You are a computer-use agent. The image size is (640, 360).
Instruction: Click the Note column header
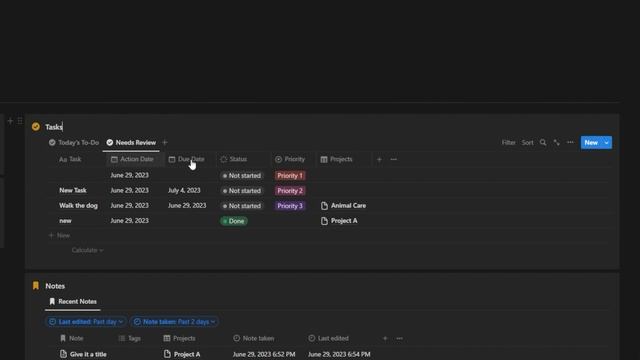click(x=71, y=338)
